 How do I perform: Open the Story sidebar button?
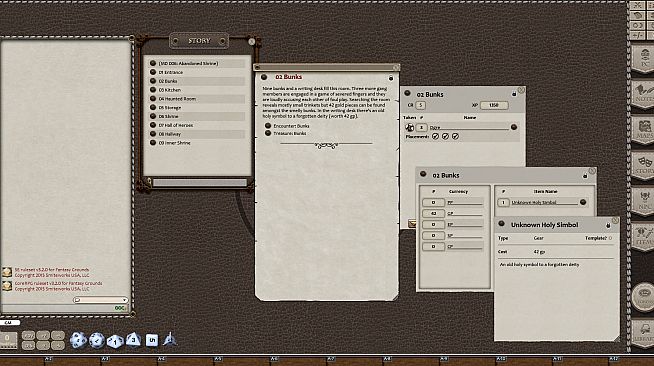[644, 165]
